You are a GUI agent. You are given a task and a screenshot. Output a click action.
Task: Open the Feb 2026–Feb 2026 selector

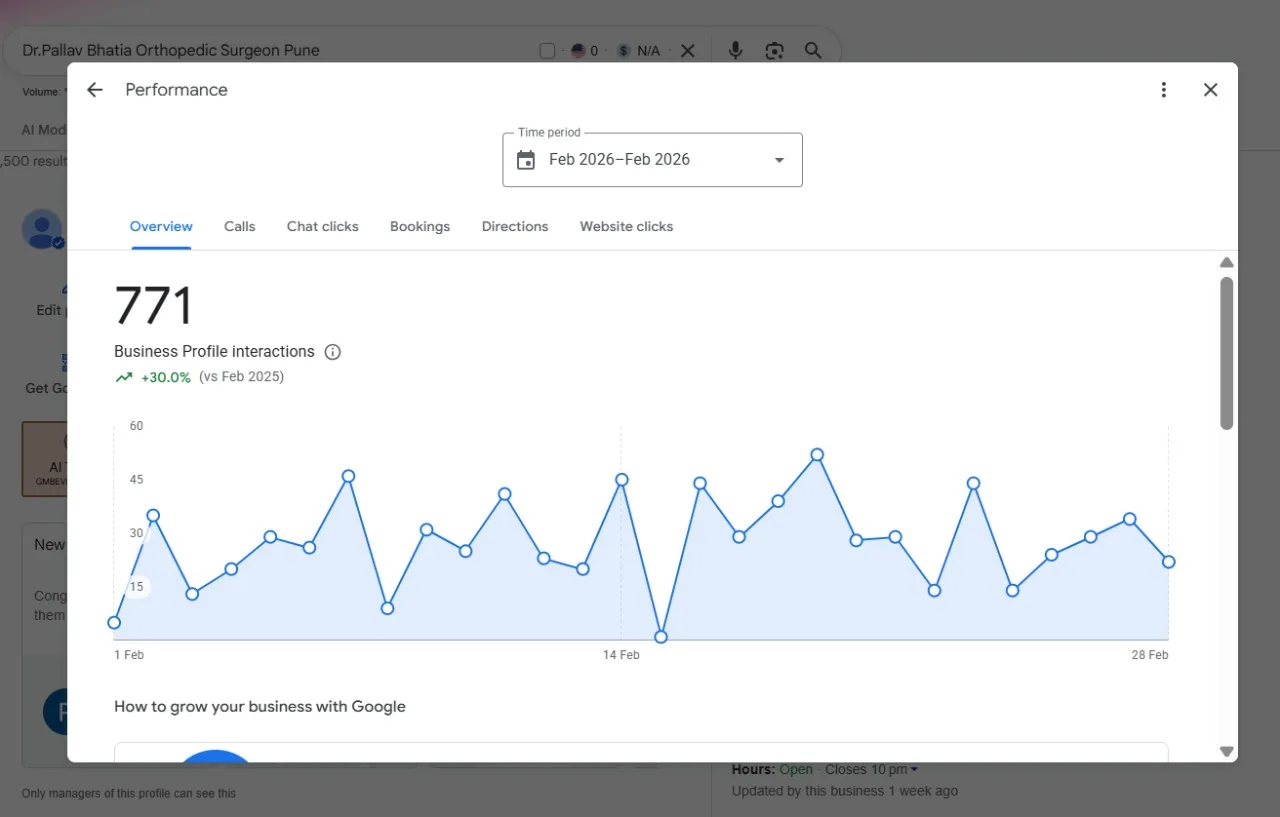(x=652, y=160)
